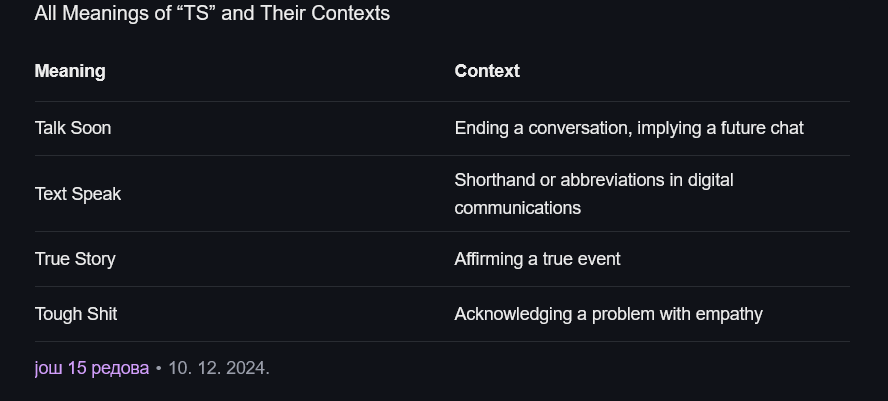Click the Text Speak table cell
This screenshot has width=888, height=401.
[x=78, y=194]
